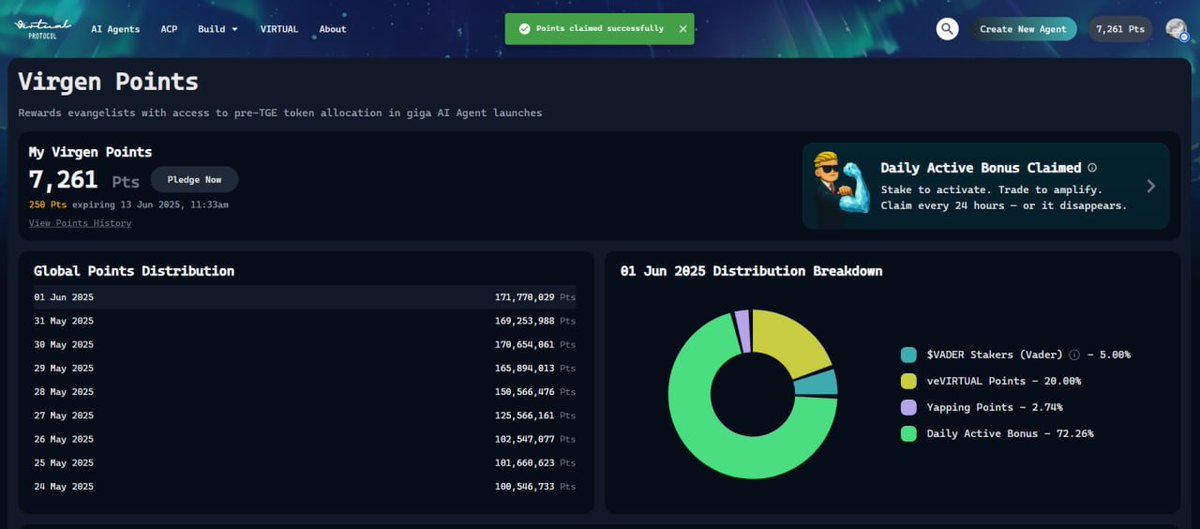
Task: Click the large 7,261 points total
Action: coord(63,180)
